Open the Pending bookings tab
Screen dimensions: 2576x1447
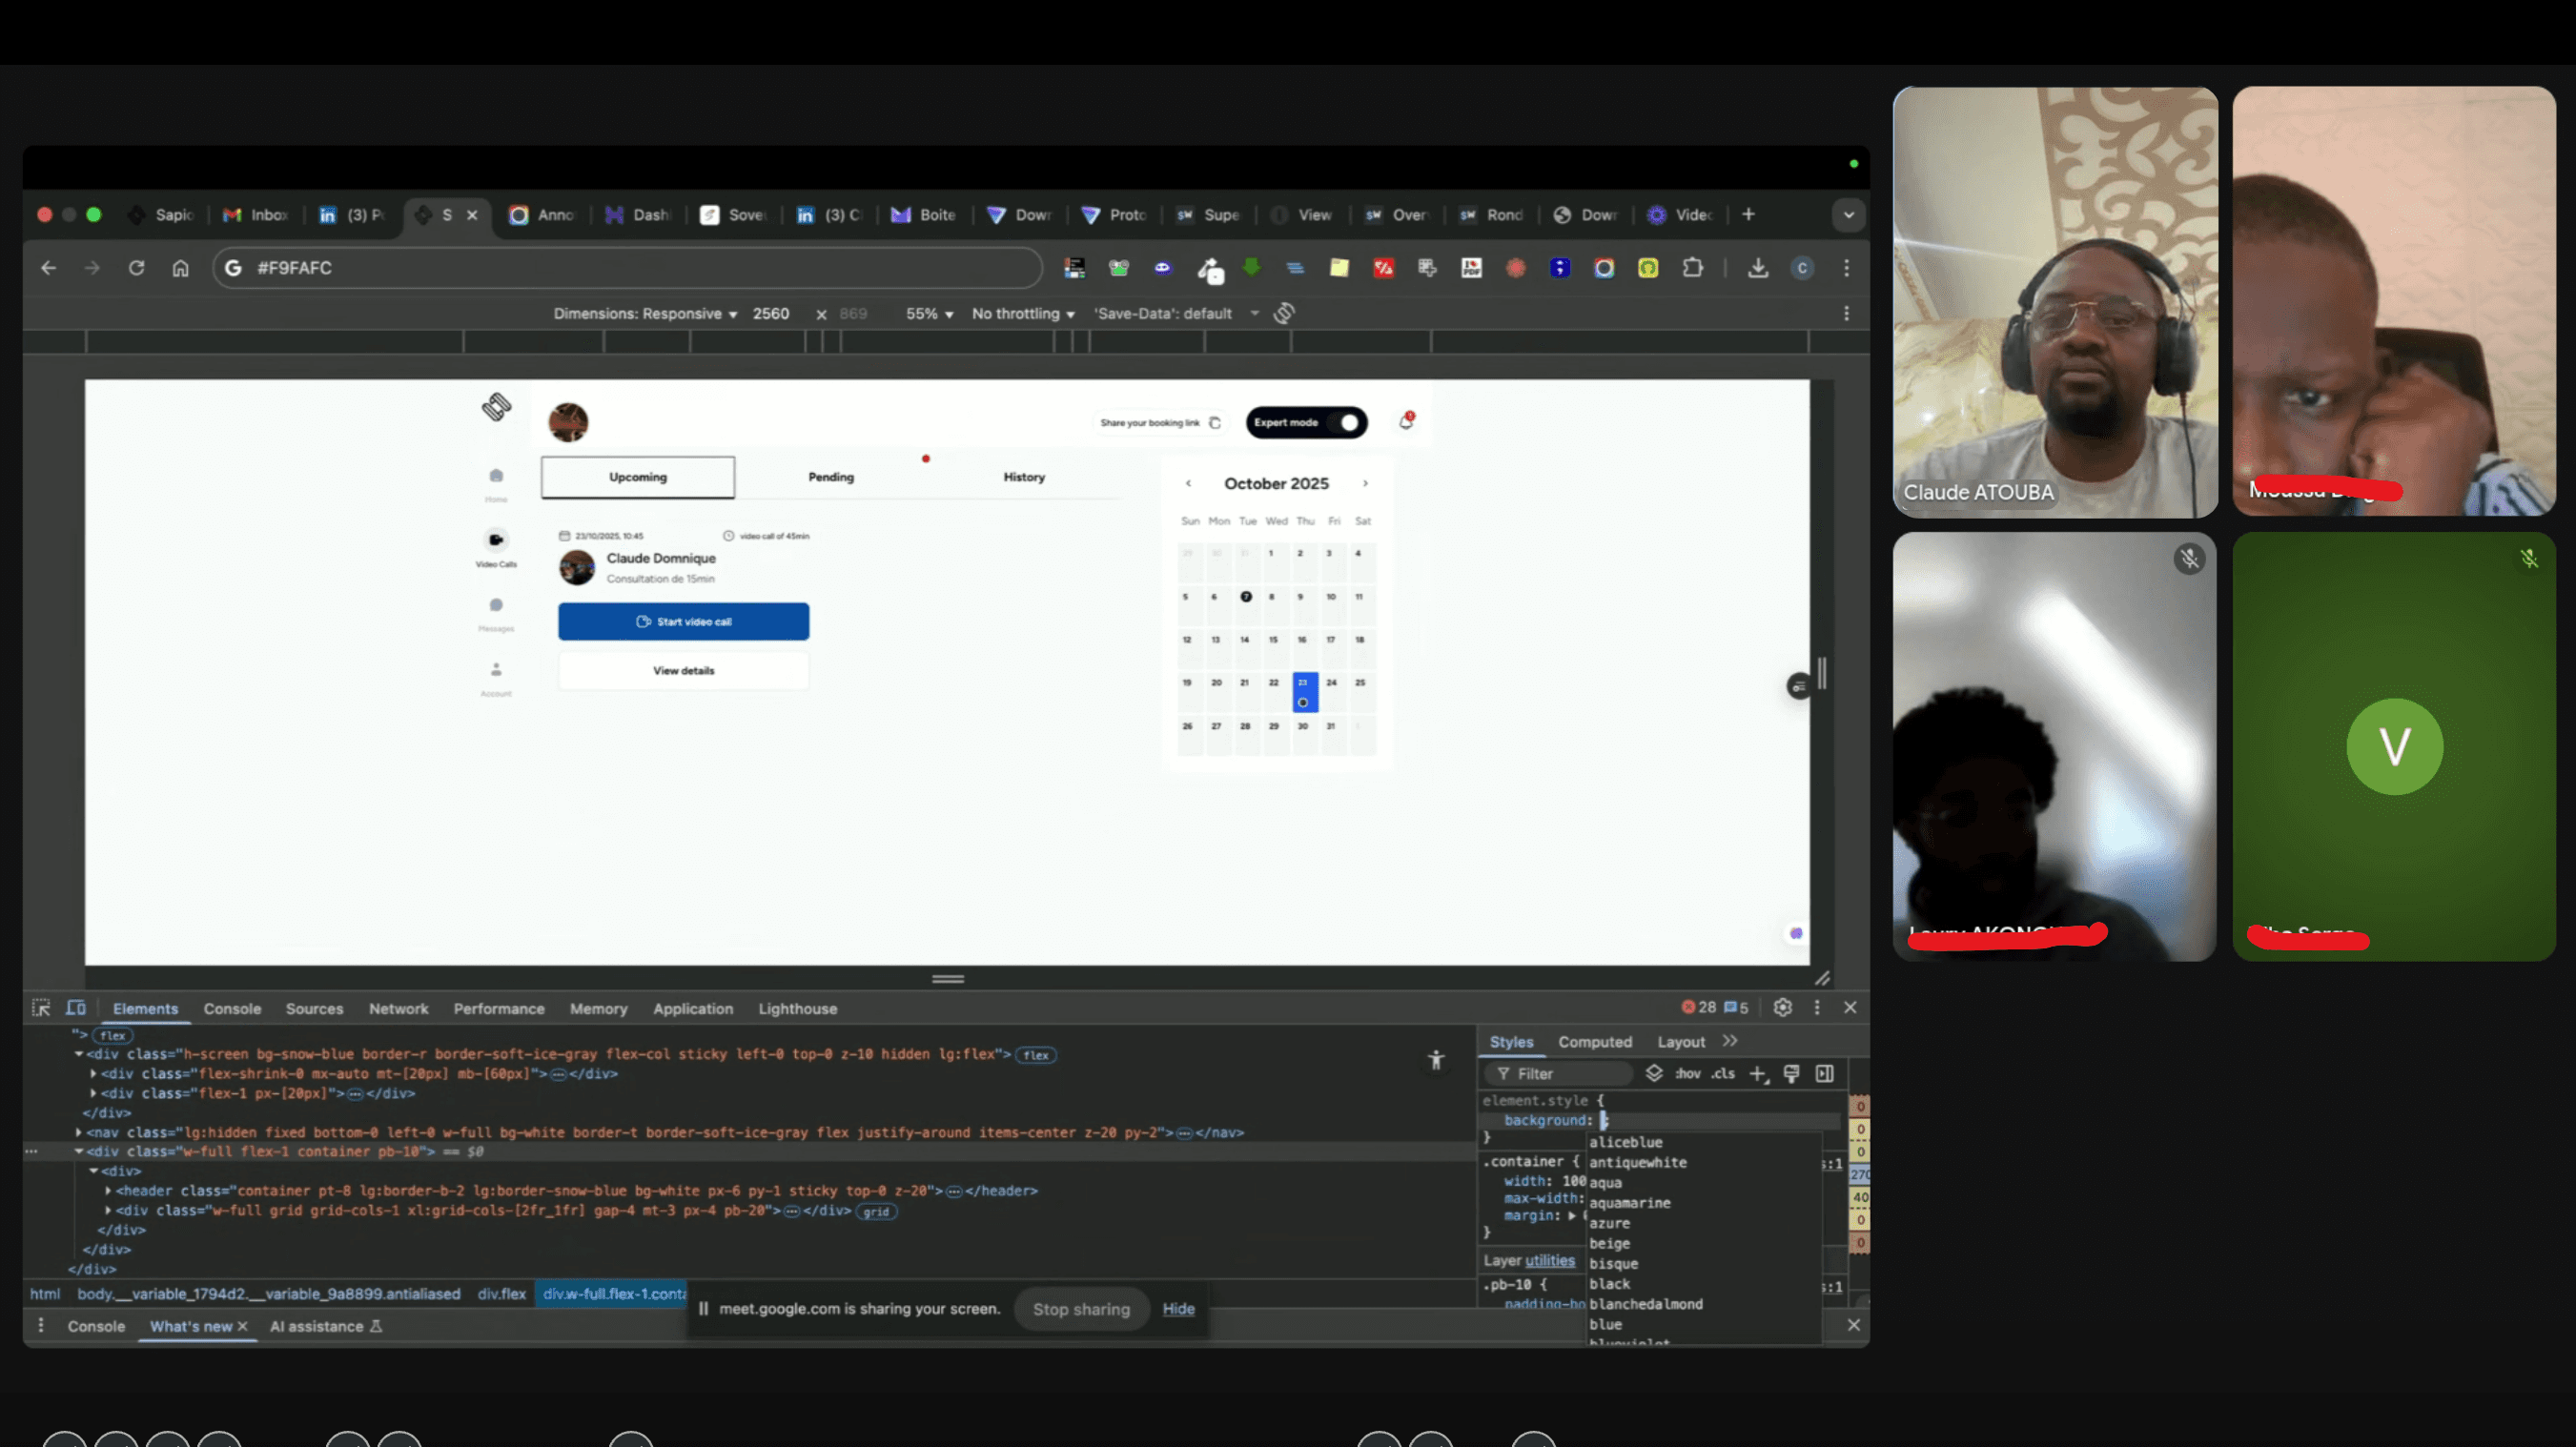click(831, 477)
